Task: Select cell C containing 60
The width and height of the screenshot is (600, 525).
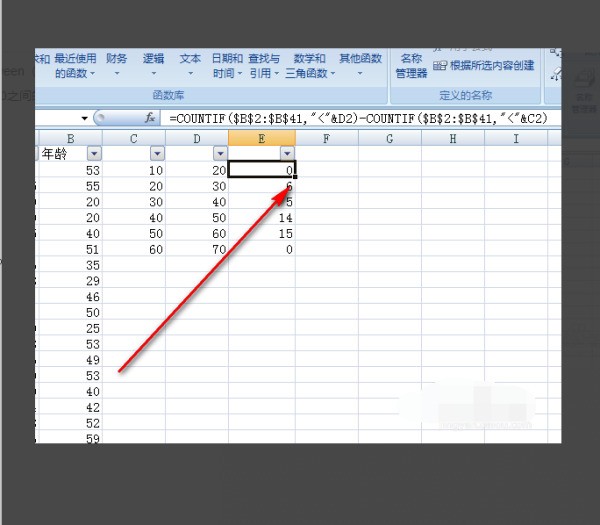Action: pyautogui.click(x=134, y=249)
